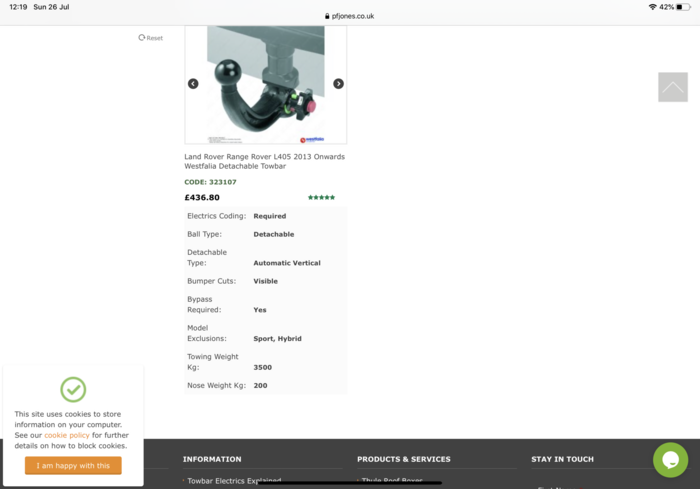The image size is (700, 489).
Task: Tap the scroll-to-top arrow button
Action: coord(673,87)
